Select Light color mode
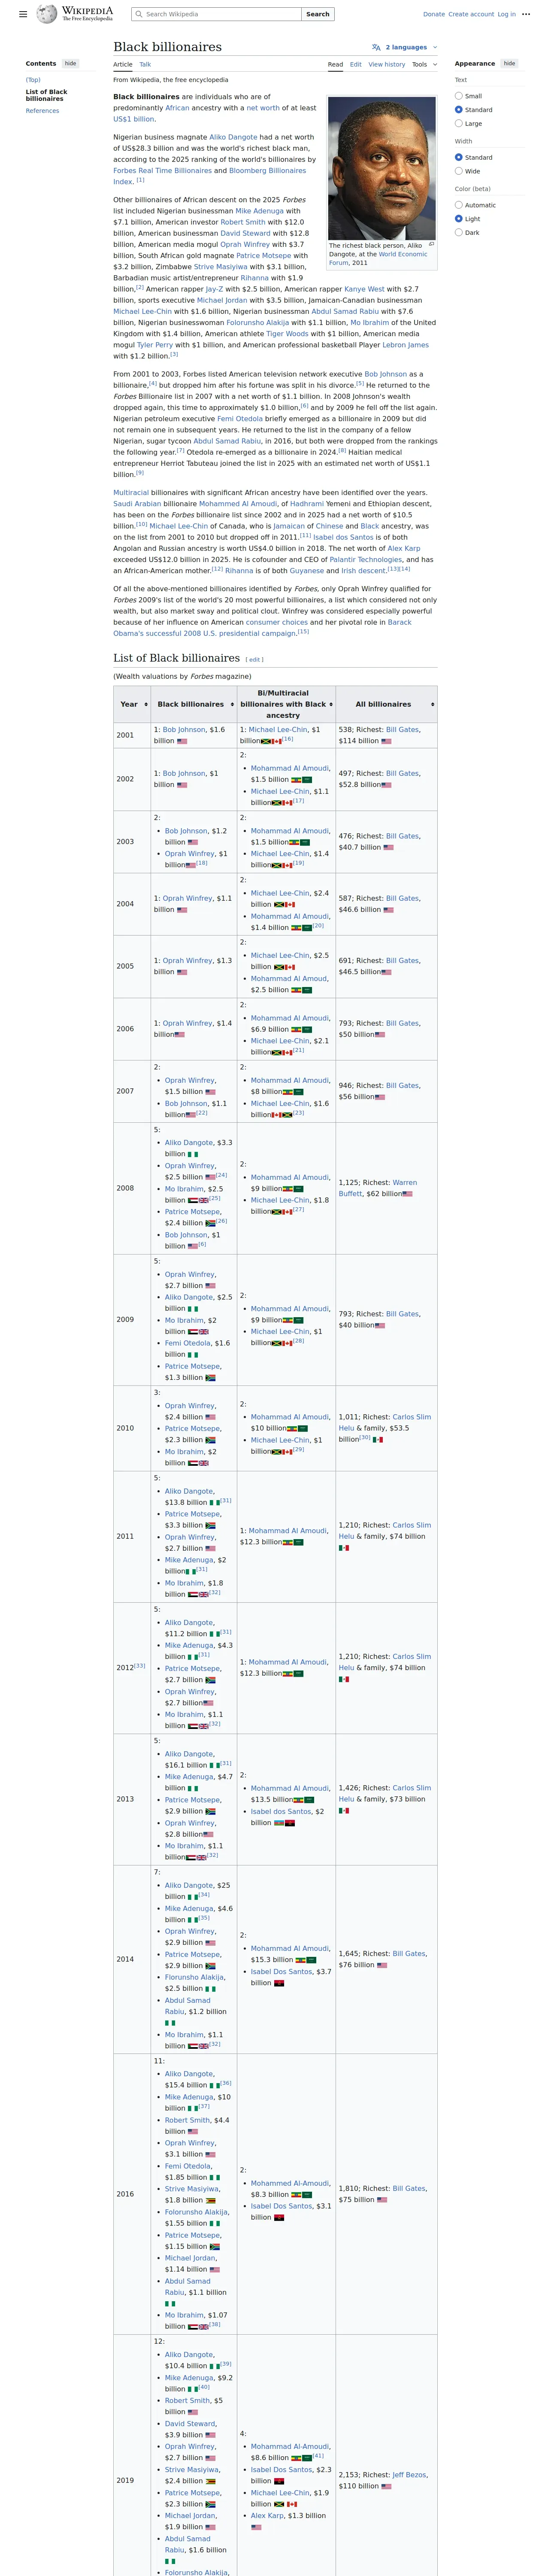The height and width of the screenshot is (2576, 551). [459, 218]
